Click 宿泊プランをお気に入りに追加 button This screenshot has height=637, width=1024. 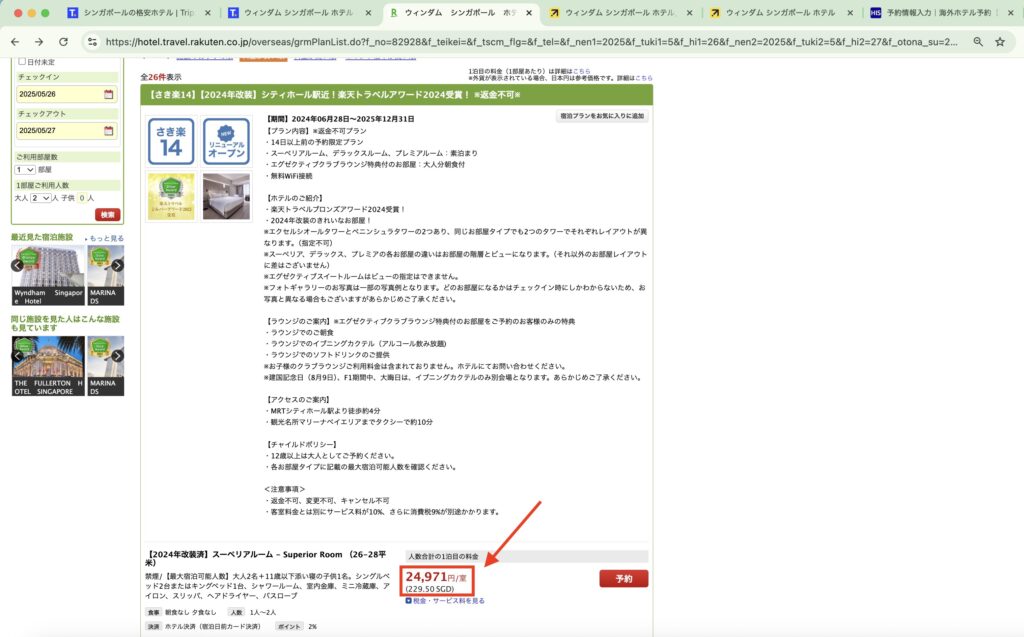point(601,116)
